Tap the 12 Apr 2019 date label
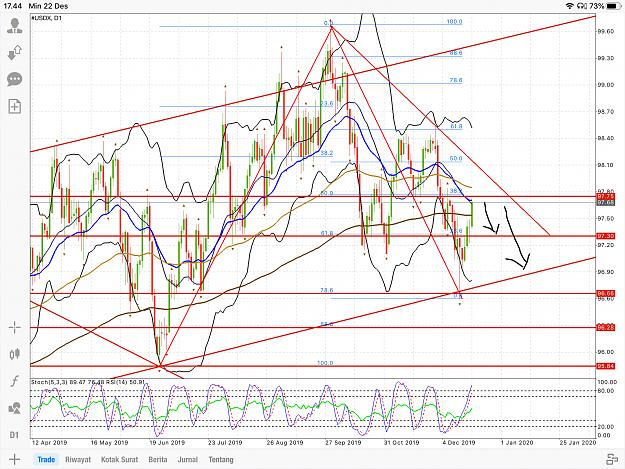Screen dimensions: 625x469 pyautogui.click(x=49, y=442)
